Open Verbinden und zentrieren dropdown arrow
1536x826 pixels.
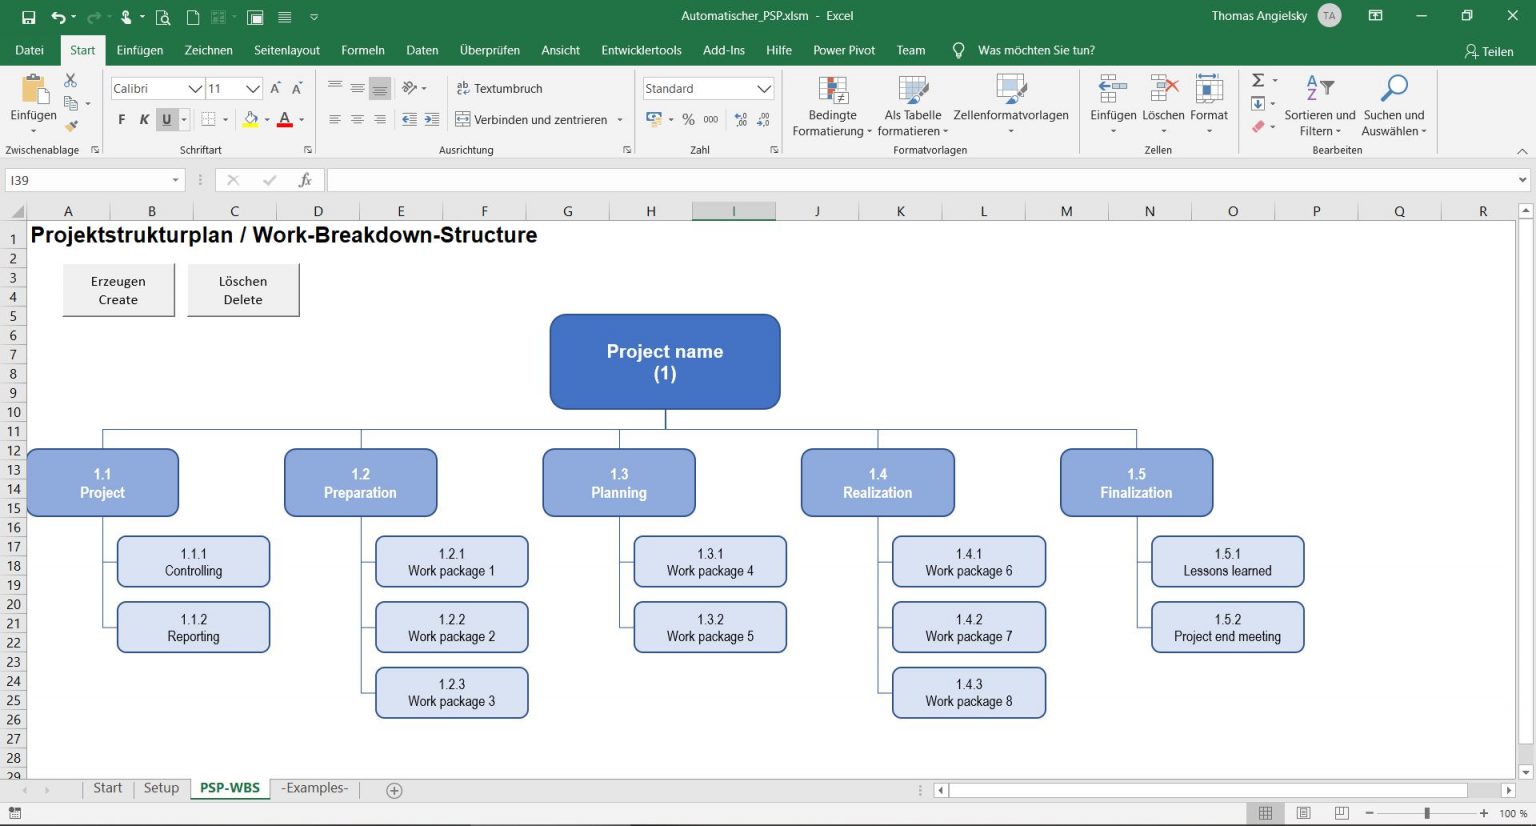tap(620, 119)
